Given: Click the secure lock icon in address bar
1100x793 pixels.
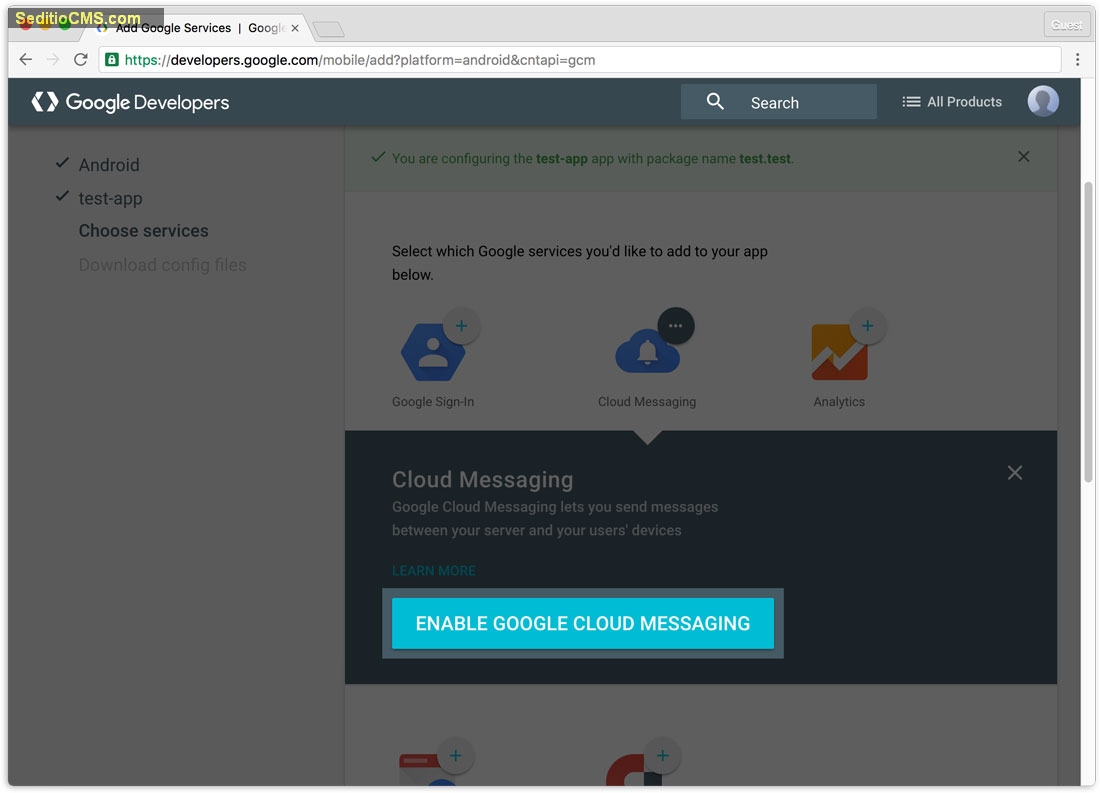Looking at the screenshot, I should click(112, 60).
